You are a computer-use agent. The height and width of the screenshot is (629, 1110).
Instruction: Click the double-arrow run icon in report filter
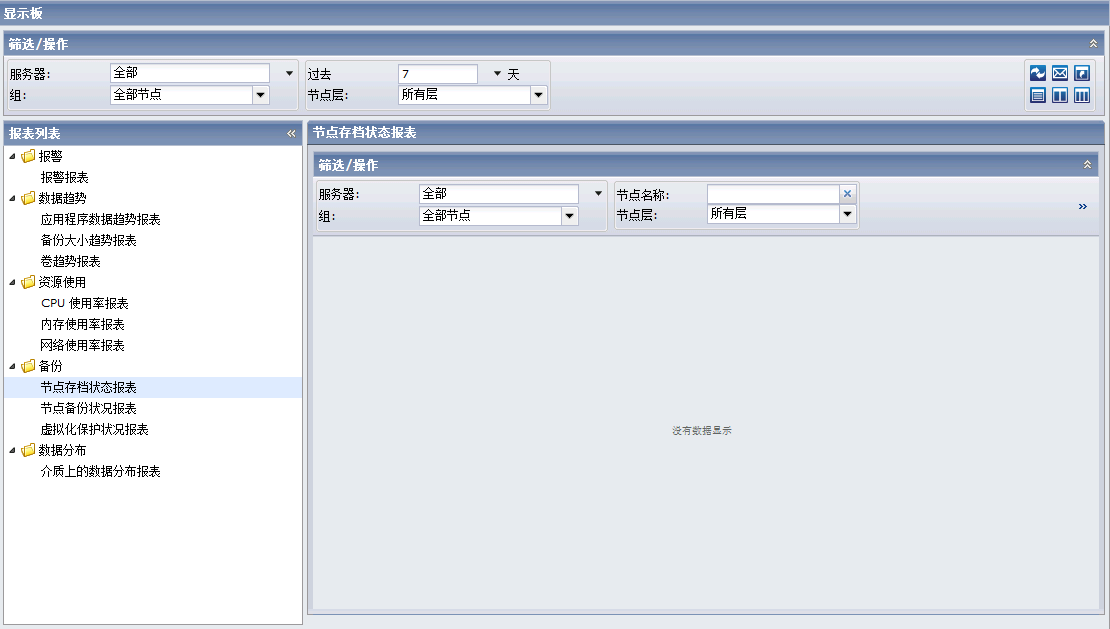(x=1082, y=206)
